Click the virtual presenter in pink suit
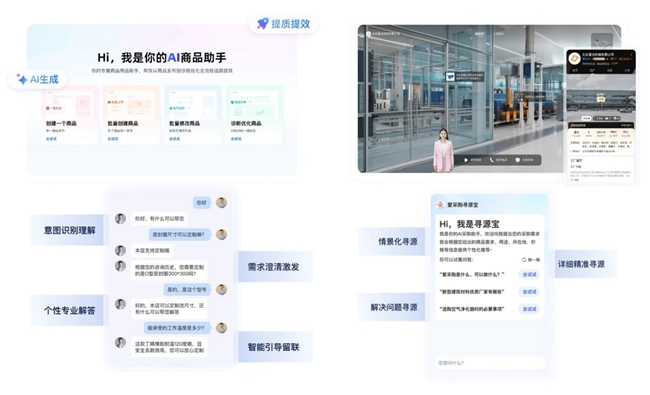 tap(443, 150)
